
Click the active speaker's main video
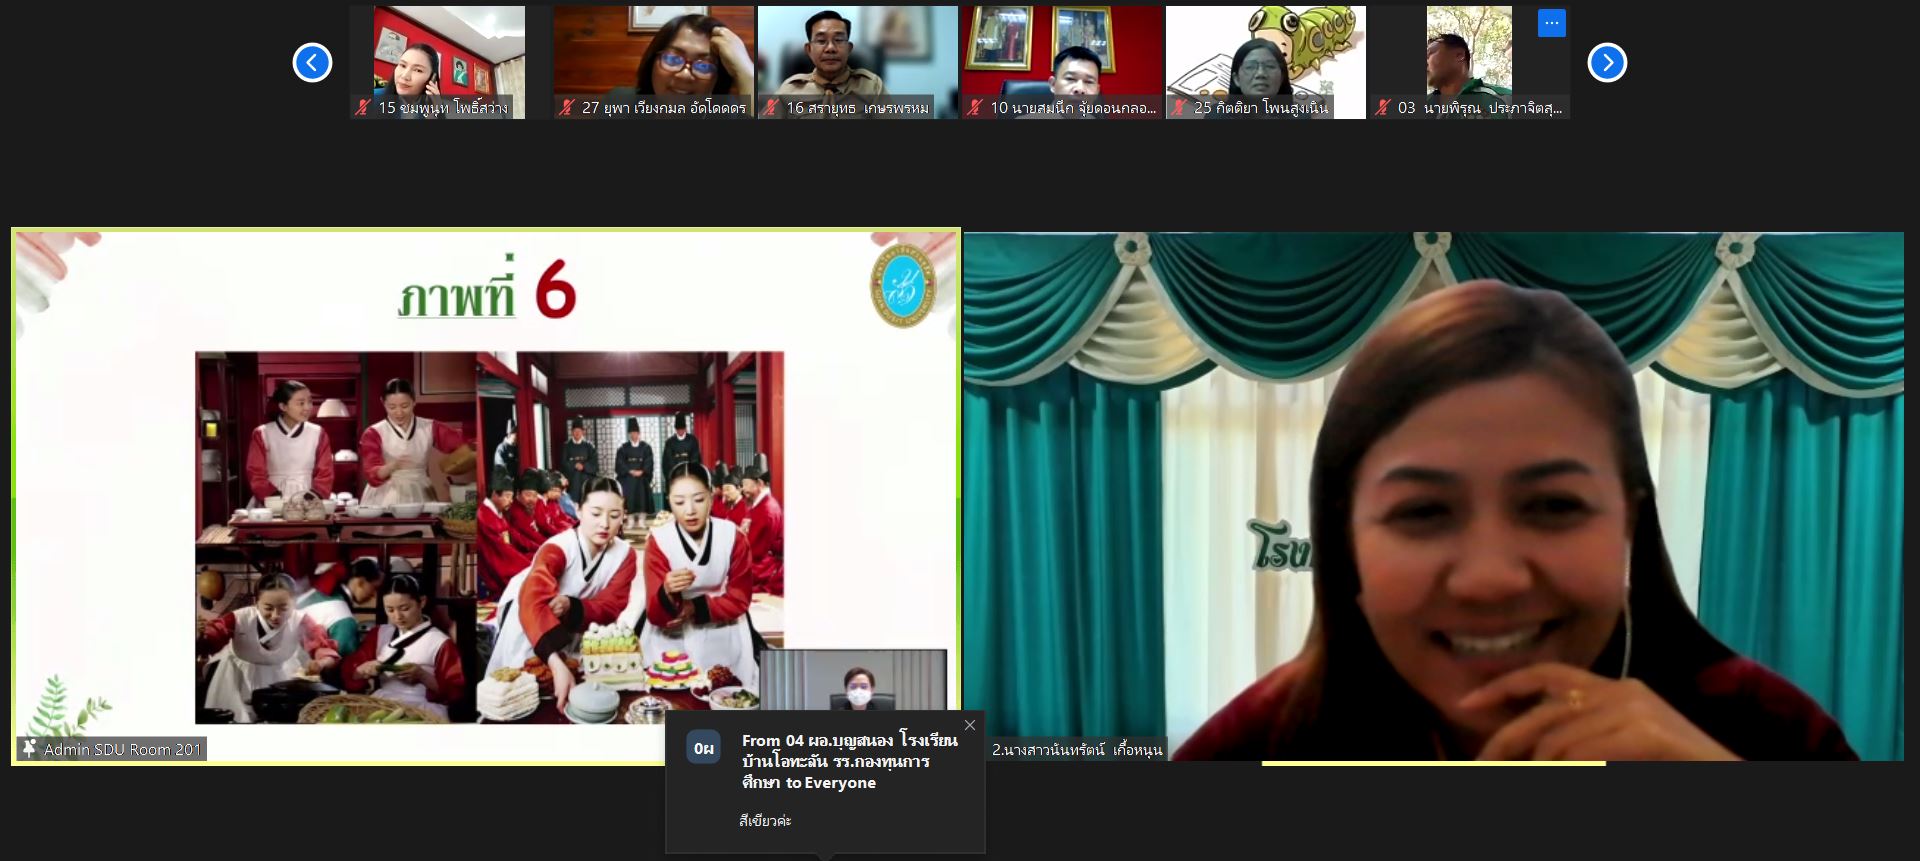point(1433,497)
